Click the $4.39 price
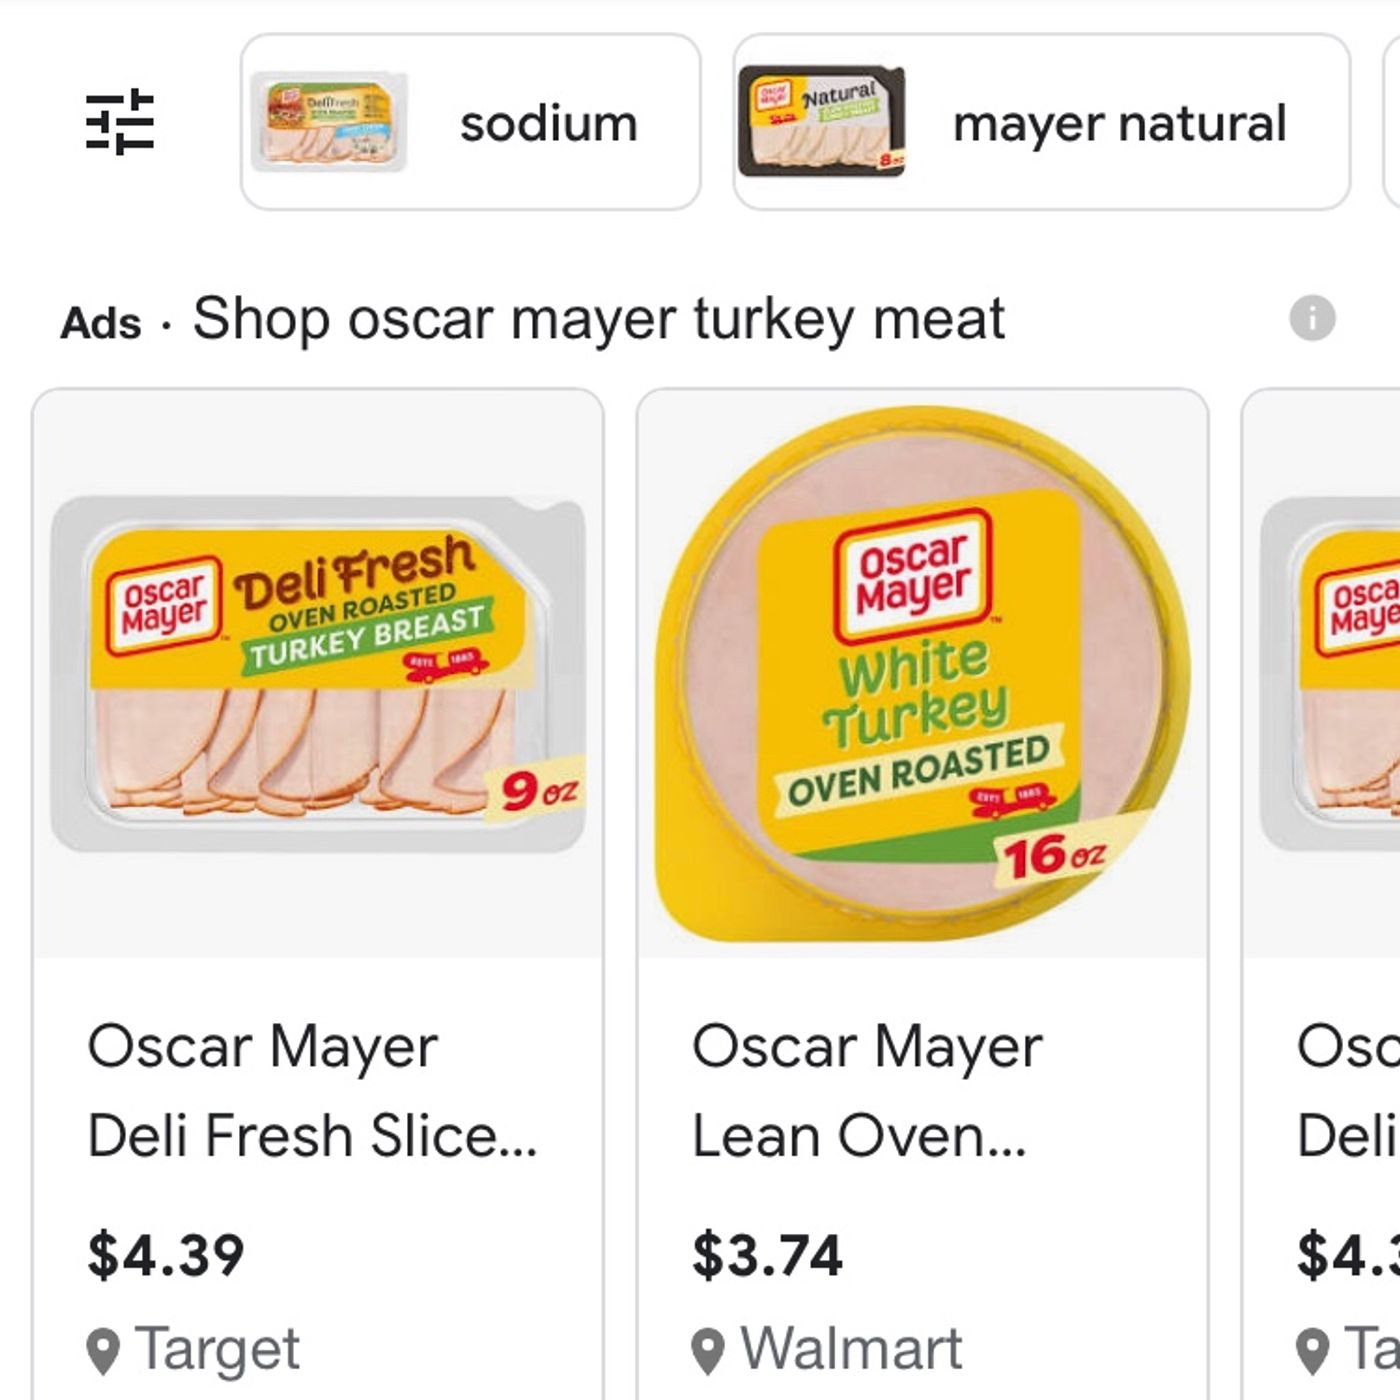Viewport: 1400px width, 1400px height. pyautogui.click(x=166, y=1256)
